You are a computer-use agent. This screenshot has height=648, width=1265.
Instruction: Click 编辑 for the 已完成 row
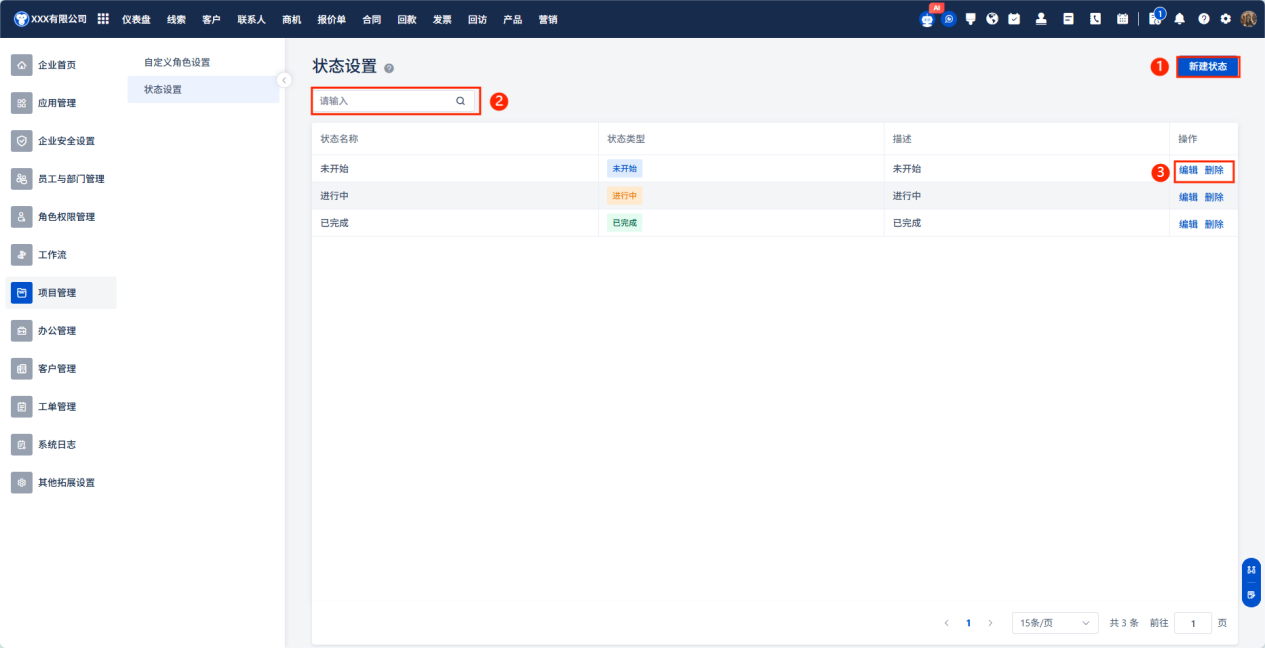1188,224
